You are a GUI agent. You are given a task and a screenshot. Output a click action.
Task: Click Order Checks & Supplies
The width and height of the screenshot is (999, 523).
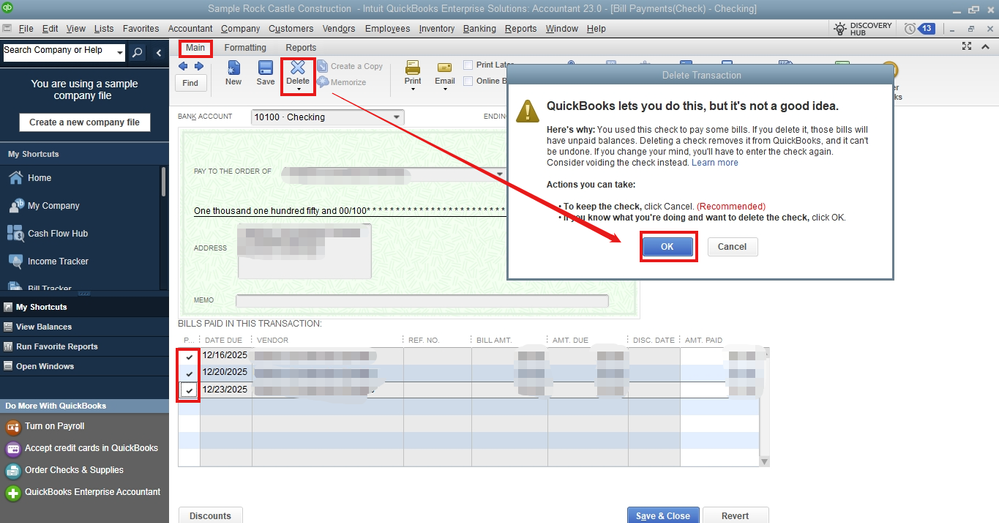tap(74, 470)
